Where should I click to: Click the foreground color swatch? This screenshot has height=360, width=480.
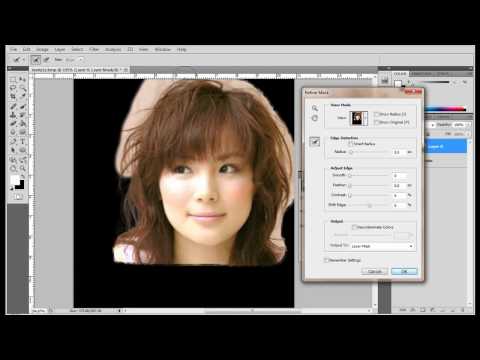click(15, 180)
